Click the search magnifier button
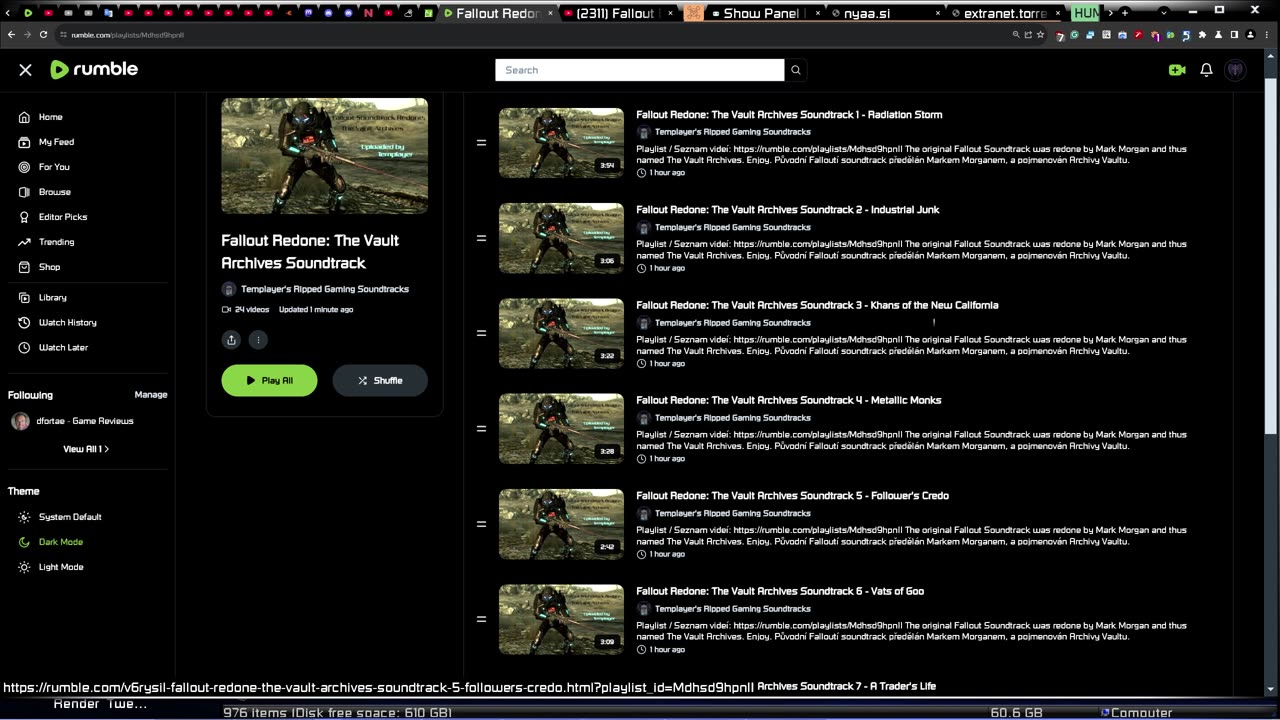The width and height of the screenshot is (1280, 720). (796, 70)
